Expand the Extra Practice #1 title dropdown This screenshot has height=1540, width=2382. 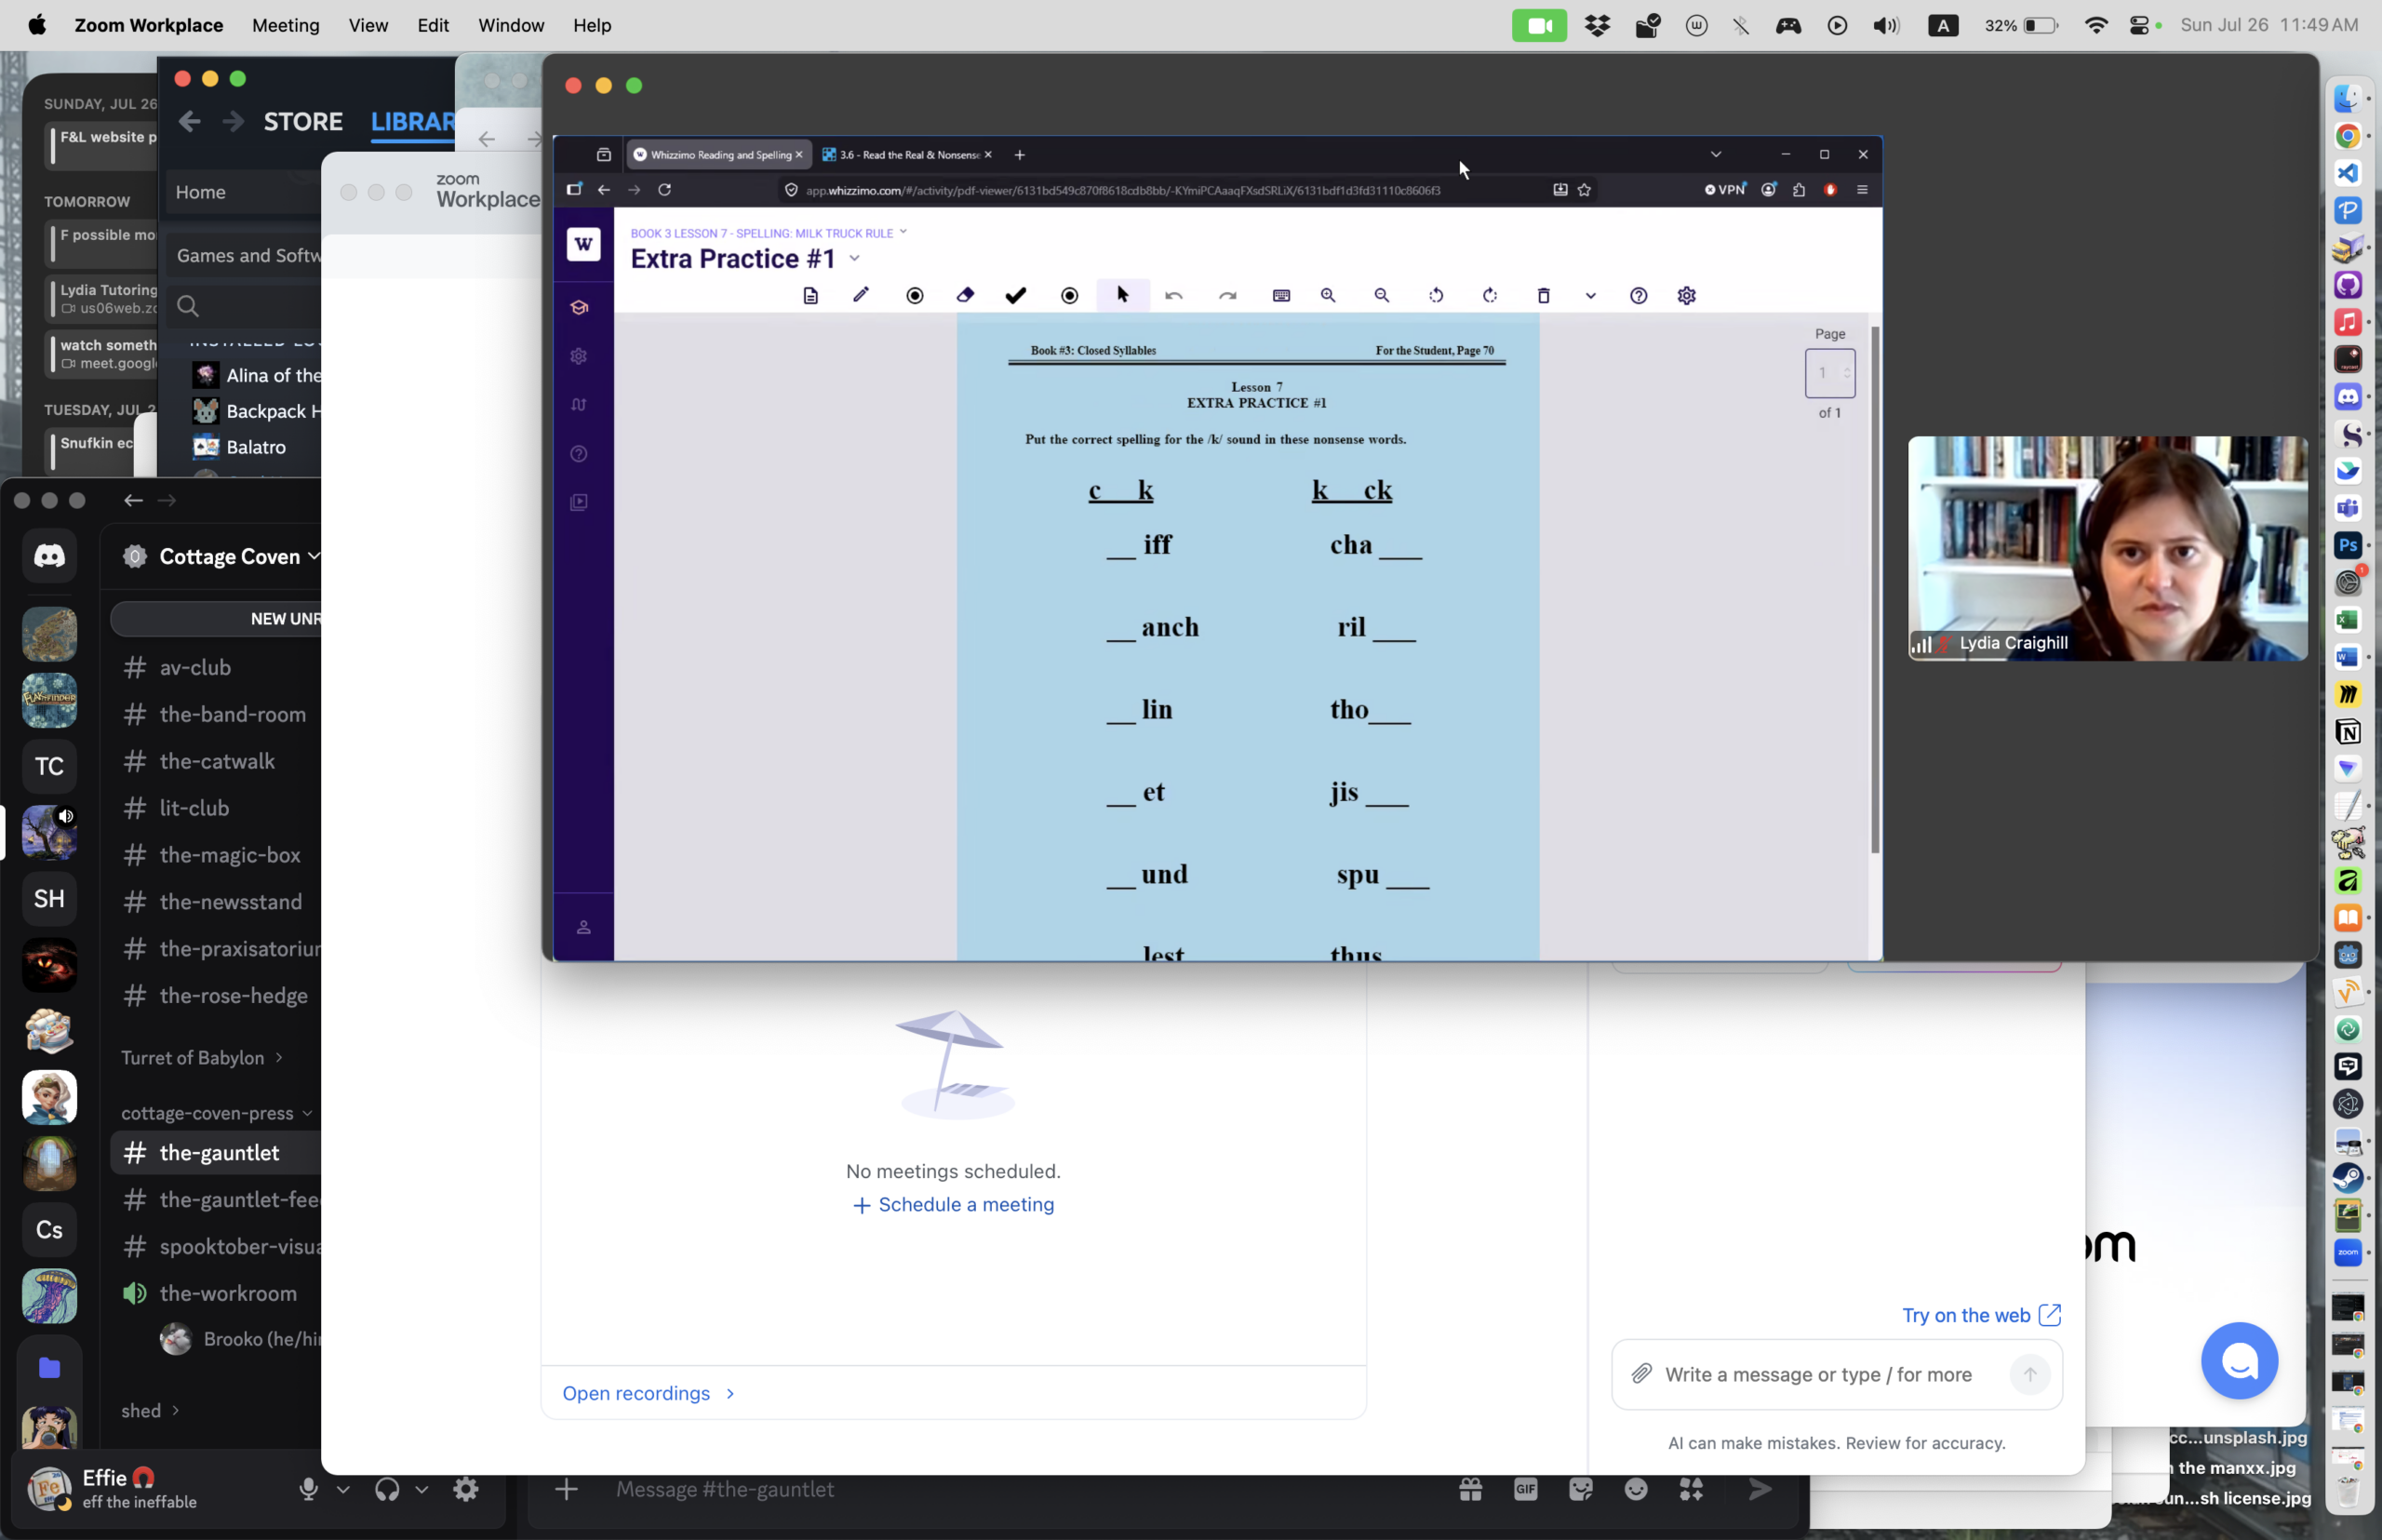(x=855, y=259)
